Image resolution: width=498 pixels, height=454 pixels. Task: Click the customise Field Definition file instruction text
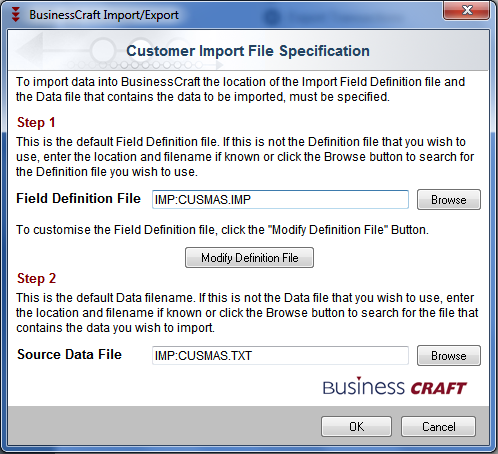pos(222,230)
